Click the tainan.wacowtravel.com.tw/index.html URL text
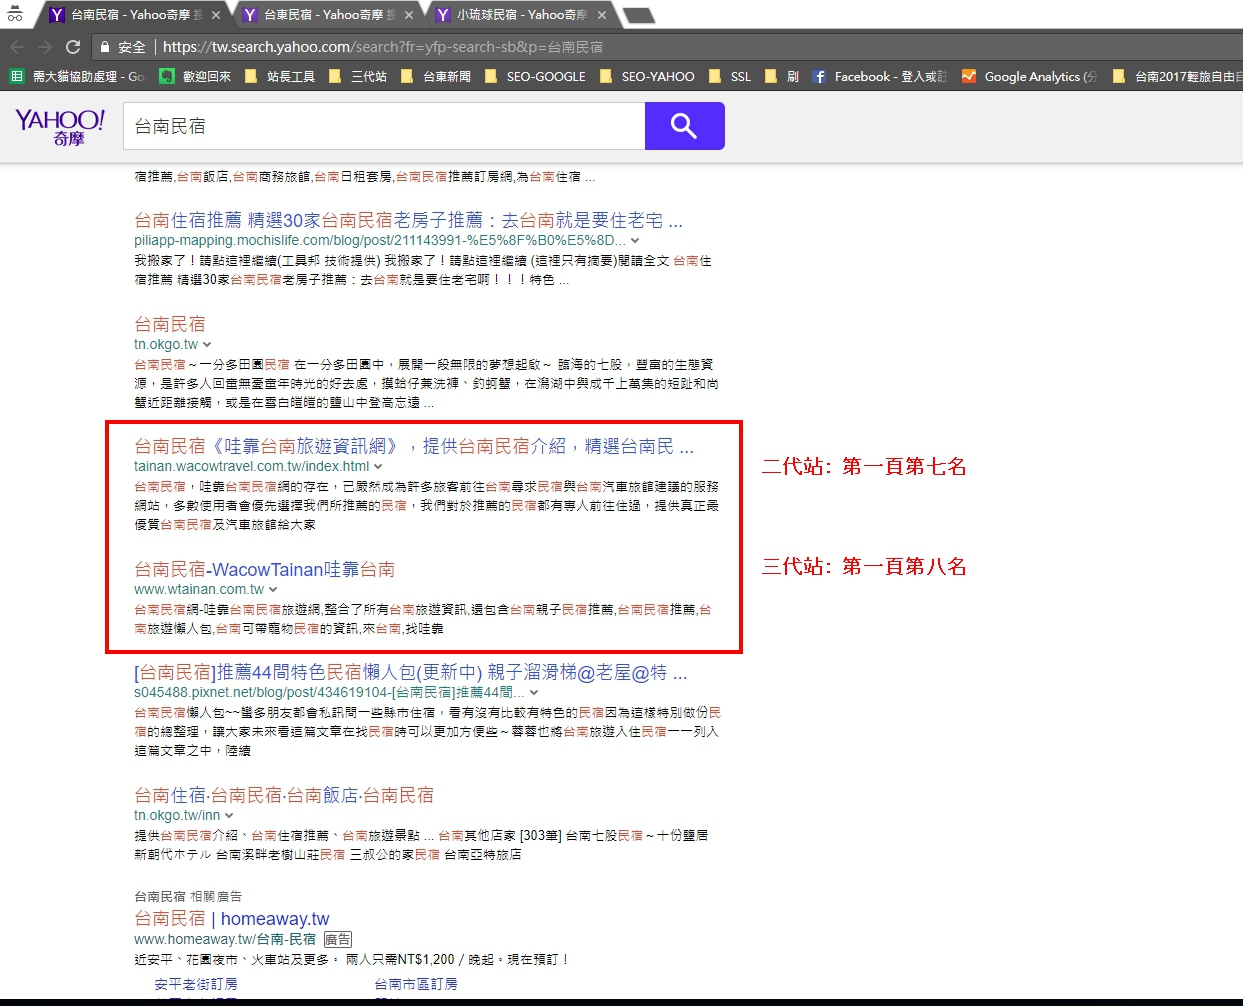 coord(252,466)
